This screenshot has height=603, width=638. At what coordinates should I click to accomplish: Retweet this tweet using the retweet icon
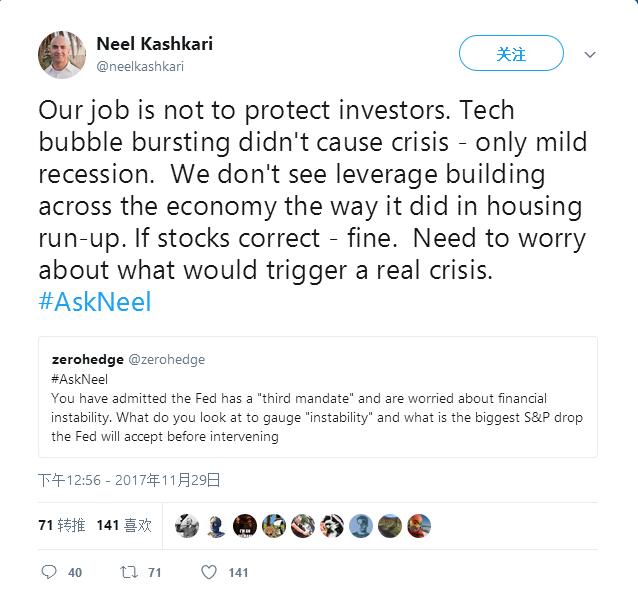coord(128,572)
